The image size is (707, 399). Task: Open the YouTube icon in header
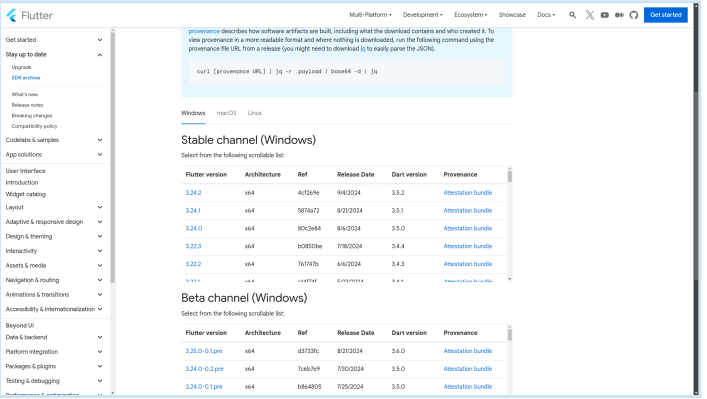click(604, 15)
